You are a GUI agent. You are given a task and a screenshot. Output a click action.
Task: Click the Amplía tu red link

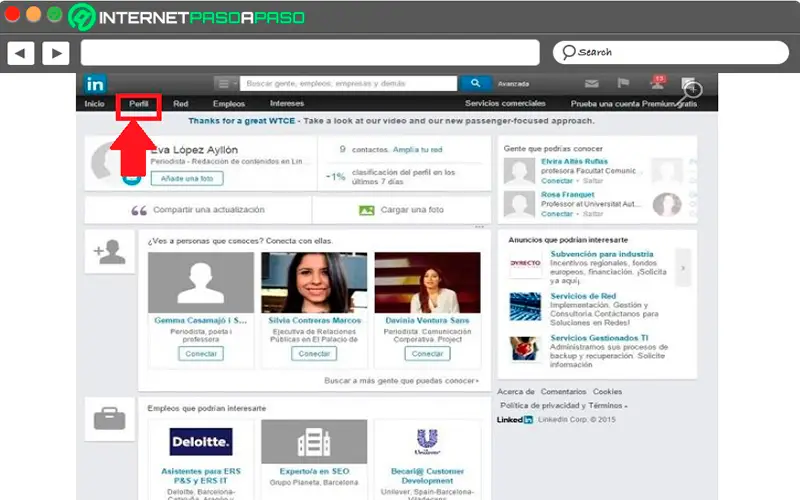click(417, 149)
